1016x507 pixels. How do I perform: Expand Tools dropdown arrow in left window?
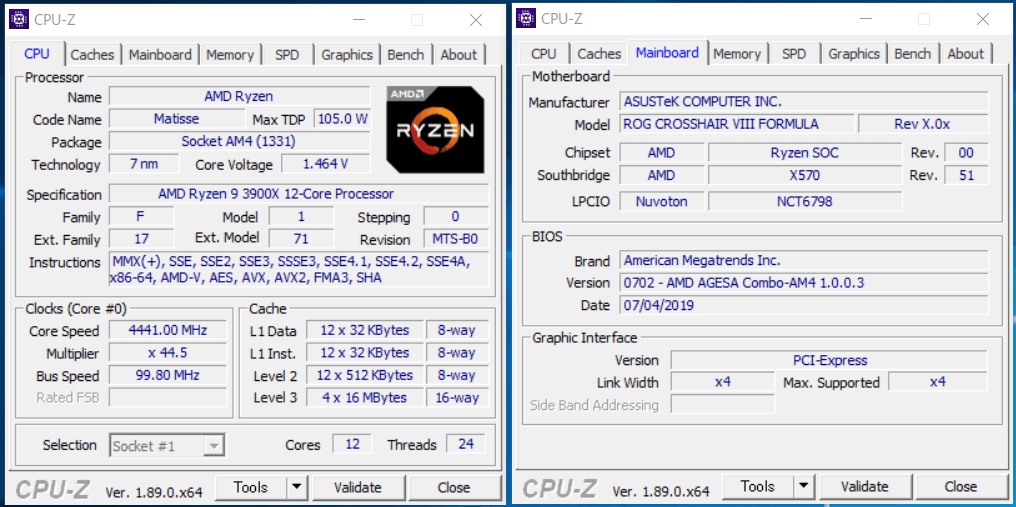[x=297, y=487]
